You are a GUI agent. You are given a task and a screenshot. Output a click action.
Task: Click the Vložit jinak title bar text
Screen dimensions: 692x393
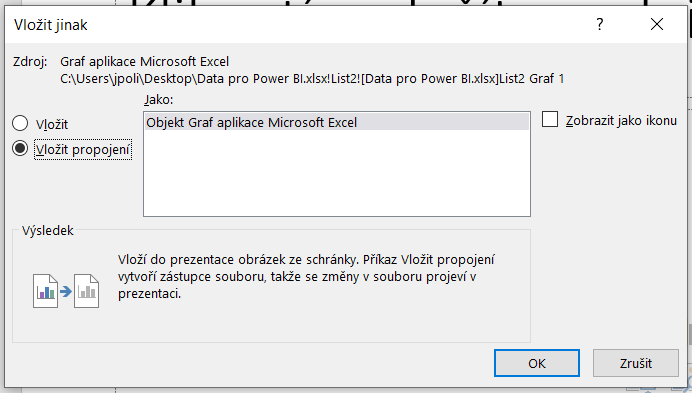tap(51, 25)
